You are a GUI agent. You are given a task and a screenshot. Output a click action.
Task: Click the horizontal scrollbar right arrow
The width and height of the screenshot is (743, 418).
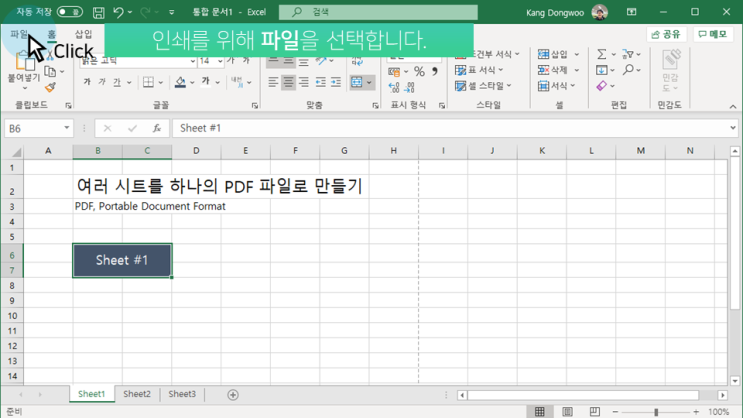(722, 395)
